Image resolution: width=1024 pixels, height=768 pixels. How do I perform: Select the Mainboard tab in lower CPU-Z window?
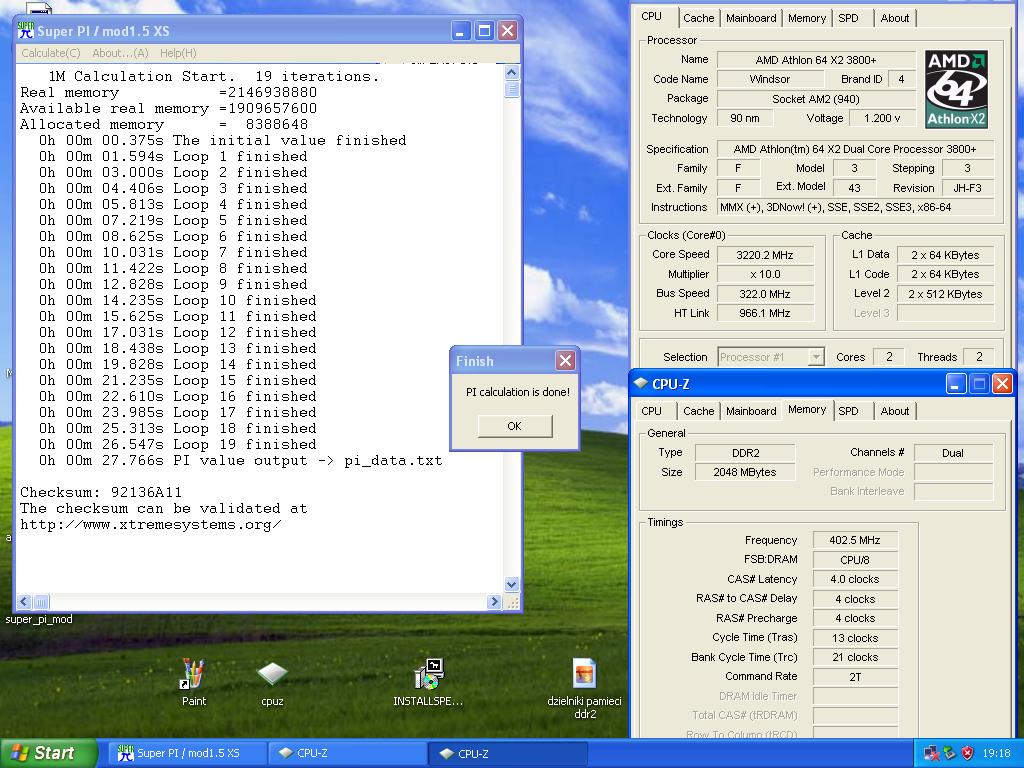(751, 411)
